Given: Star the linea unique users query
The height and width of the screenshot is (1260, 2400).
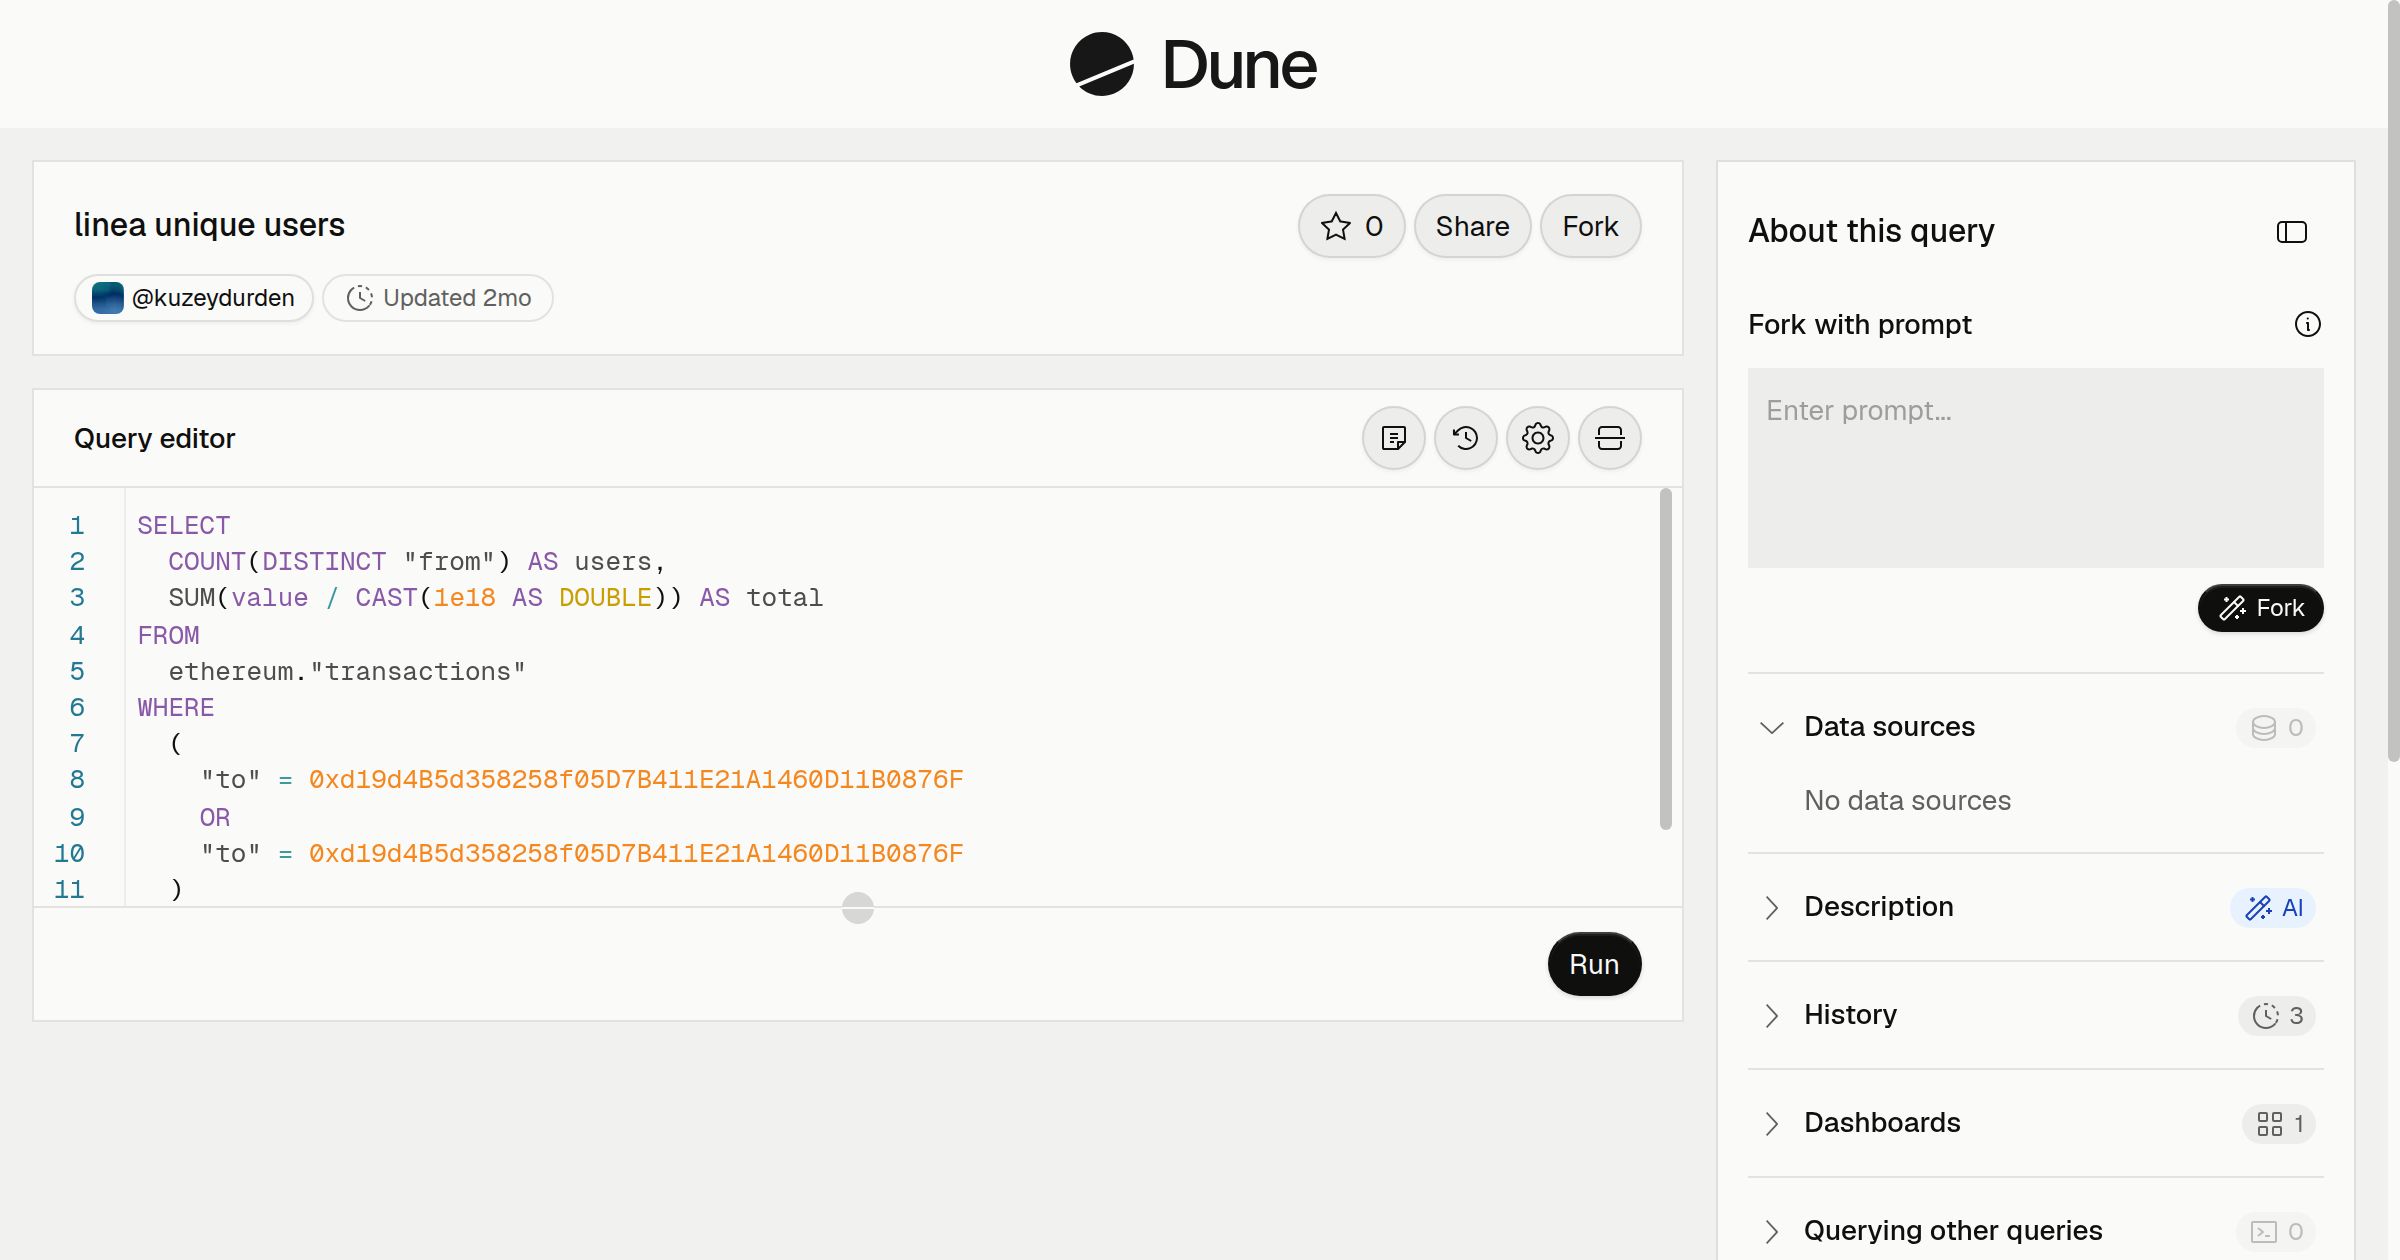Looking at the screenshot, I should 1351,226.
